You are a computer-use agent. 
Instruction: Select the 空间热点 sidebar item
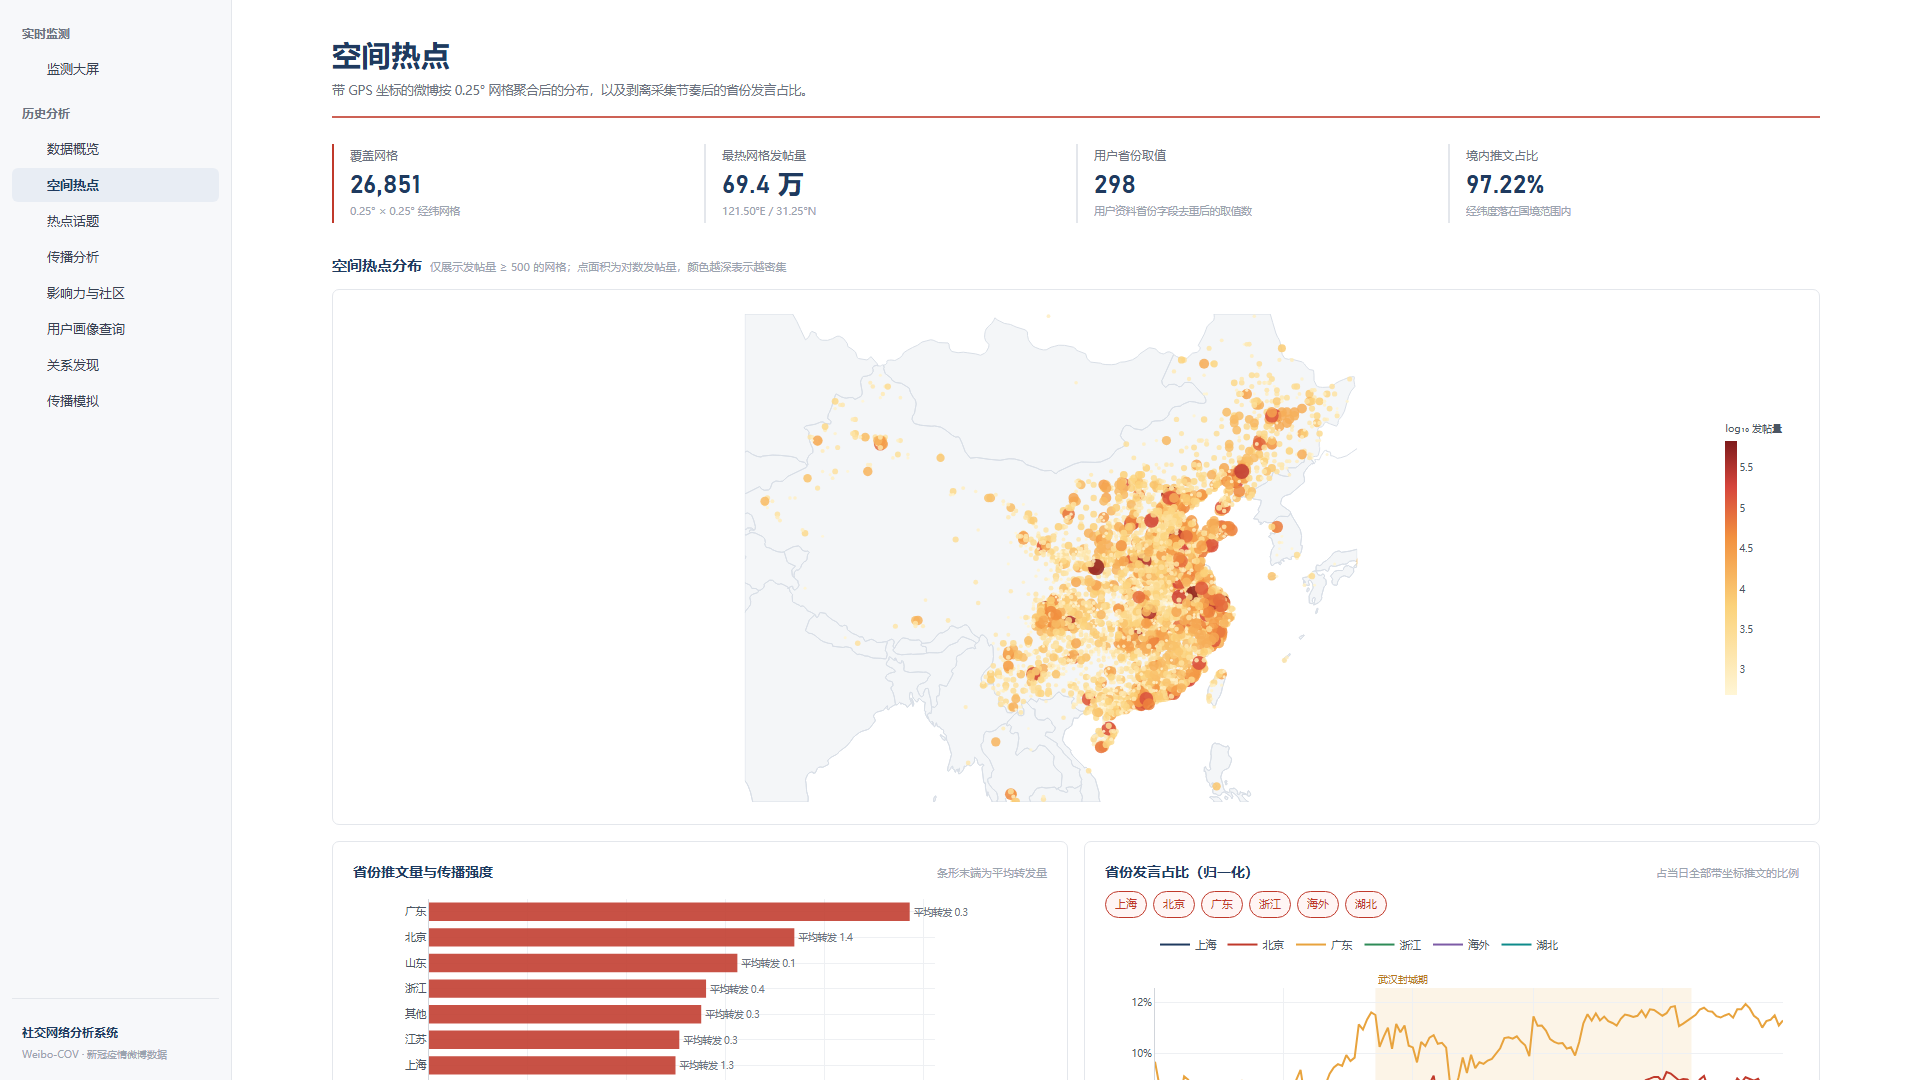(x=115, y=185)
